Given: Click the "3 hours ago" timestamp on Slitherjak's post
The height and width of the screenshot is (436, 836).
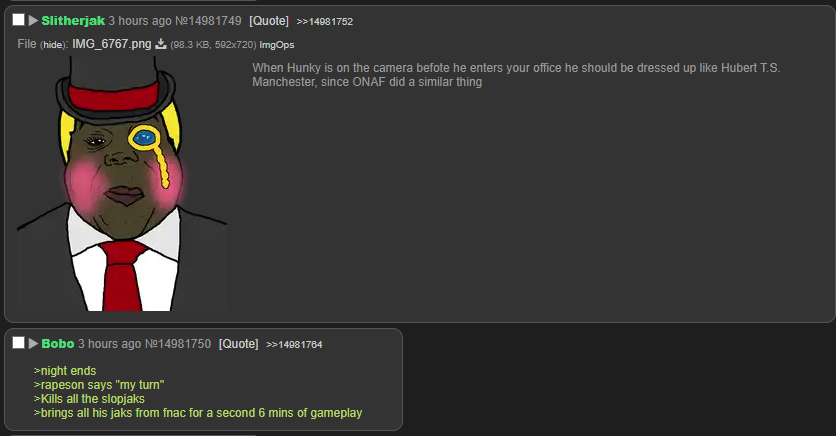Looking at the screenshot, I should [140, 21].
